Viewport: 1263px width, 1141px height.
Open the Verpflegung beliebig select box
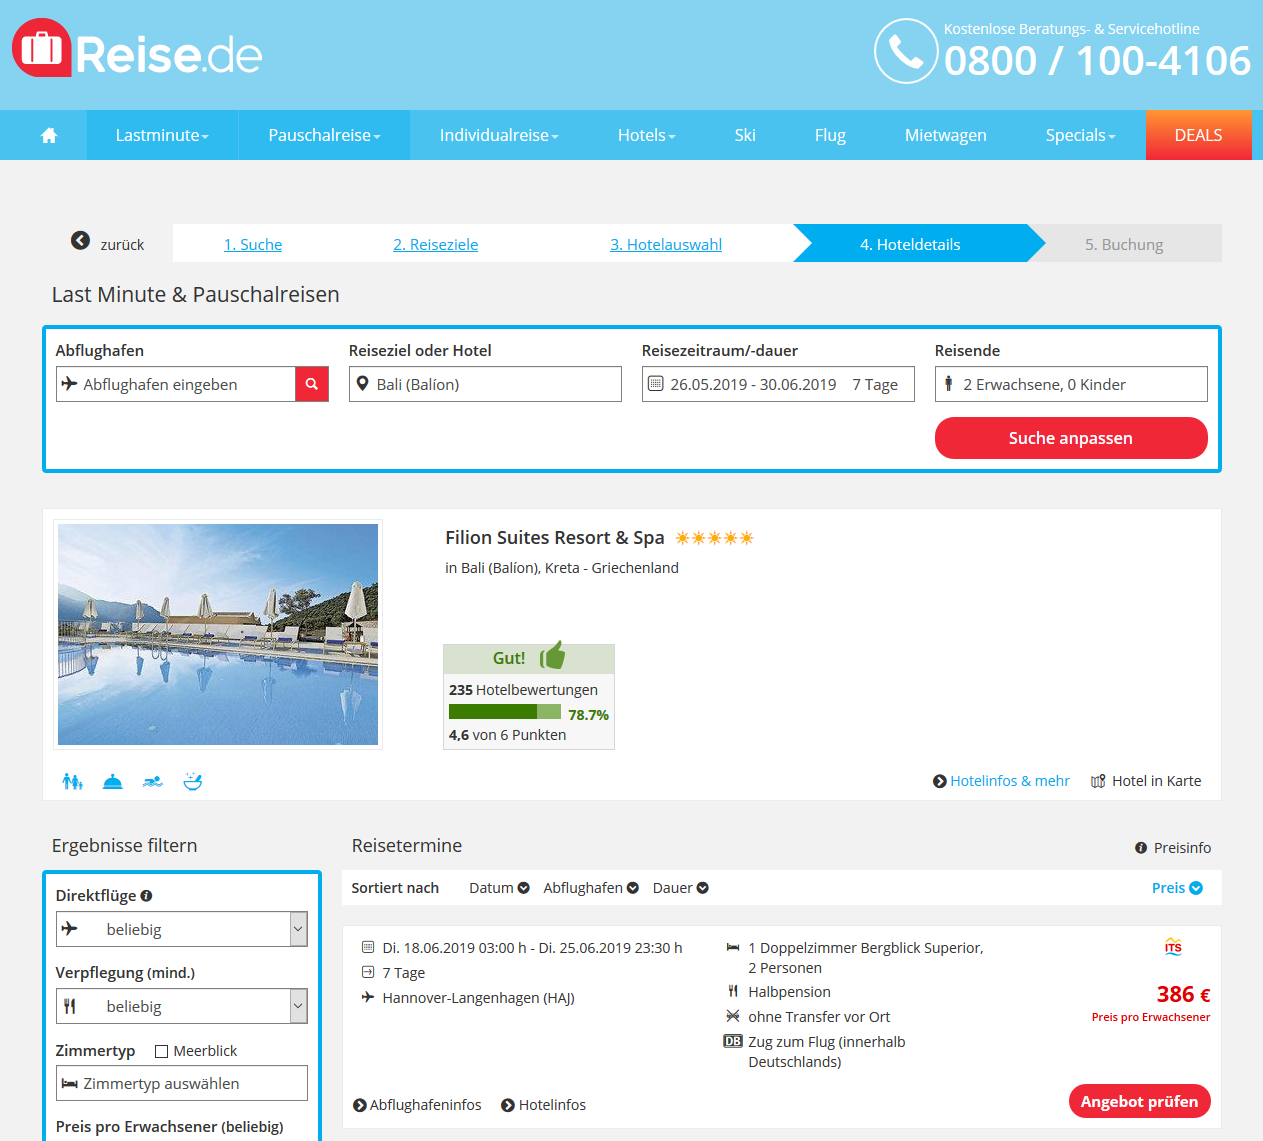click(182, 1006)
